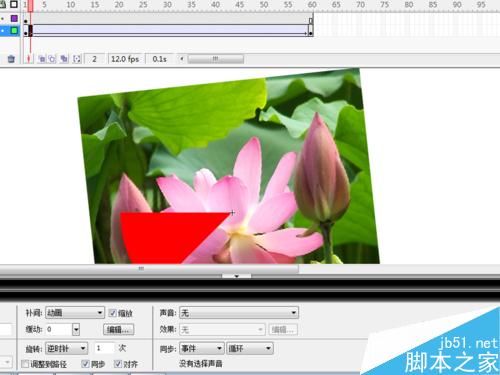Image resolution: width=500 pixels, height=375 pixels.
Task: Click the tween span on the selected layer
Action: coord(170,31)
